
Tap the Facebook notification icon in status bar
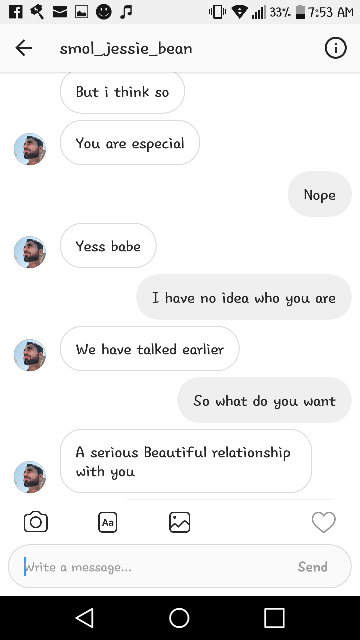pyautogui.click(x=16, y=12)
